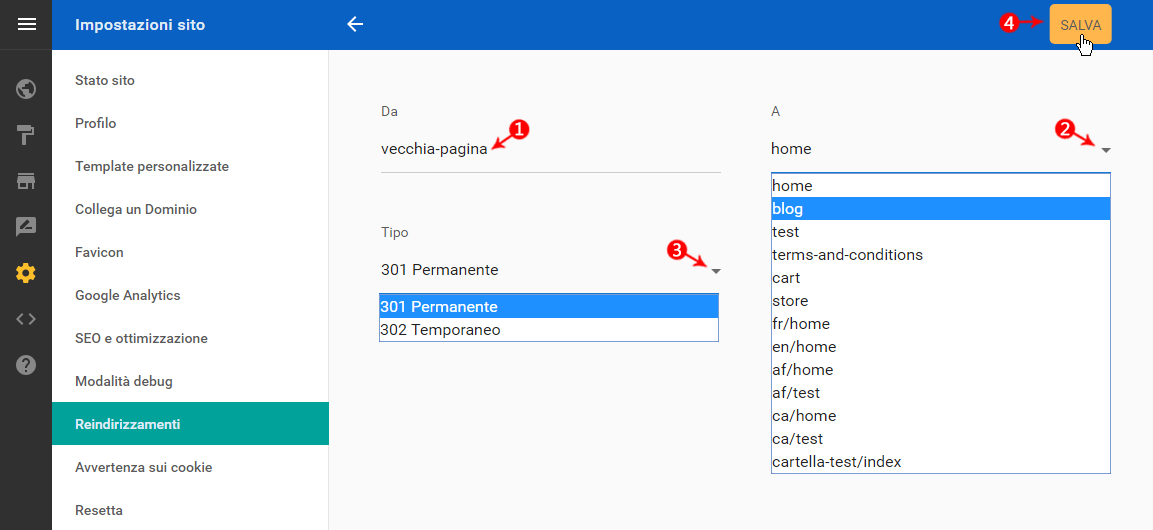The image size is (1153, 530).
Task: Open the hamburger menu icon
Action: pyautogui.click(x=26, y=25)
